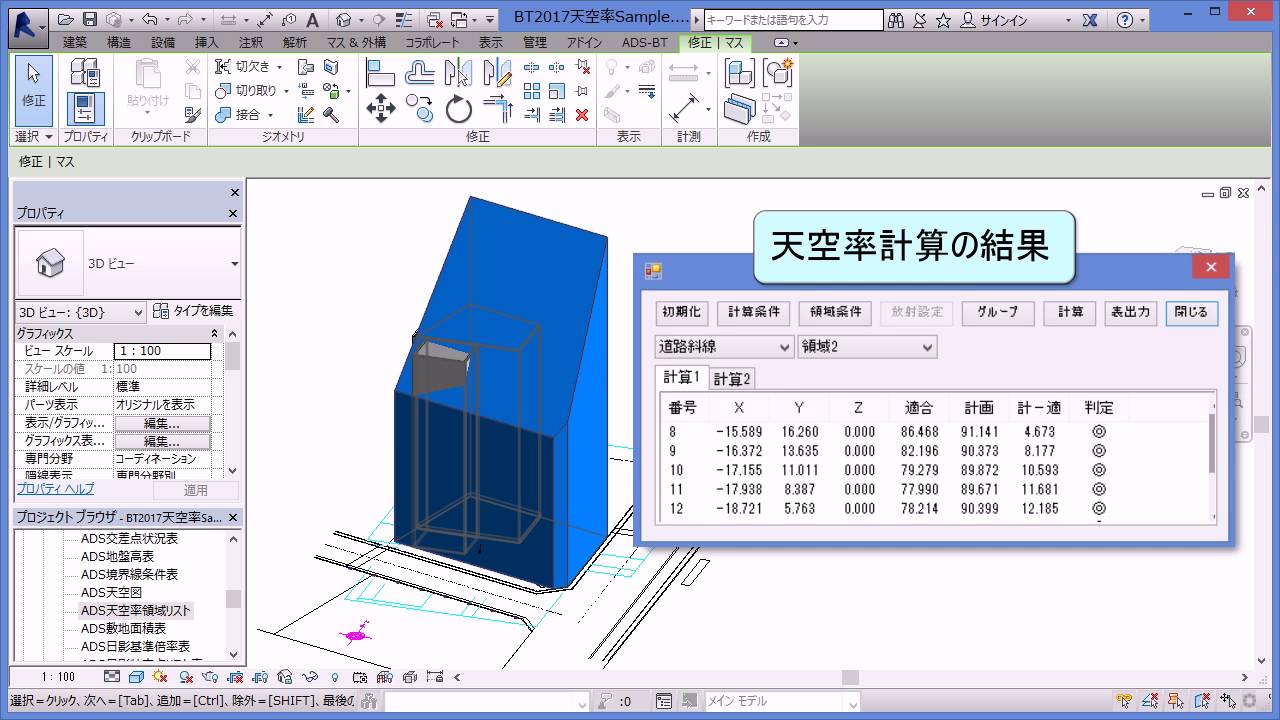Click the 領域条件 button
The image size is (1280, 720).
(835, 312)
